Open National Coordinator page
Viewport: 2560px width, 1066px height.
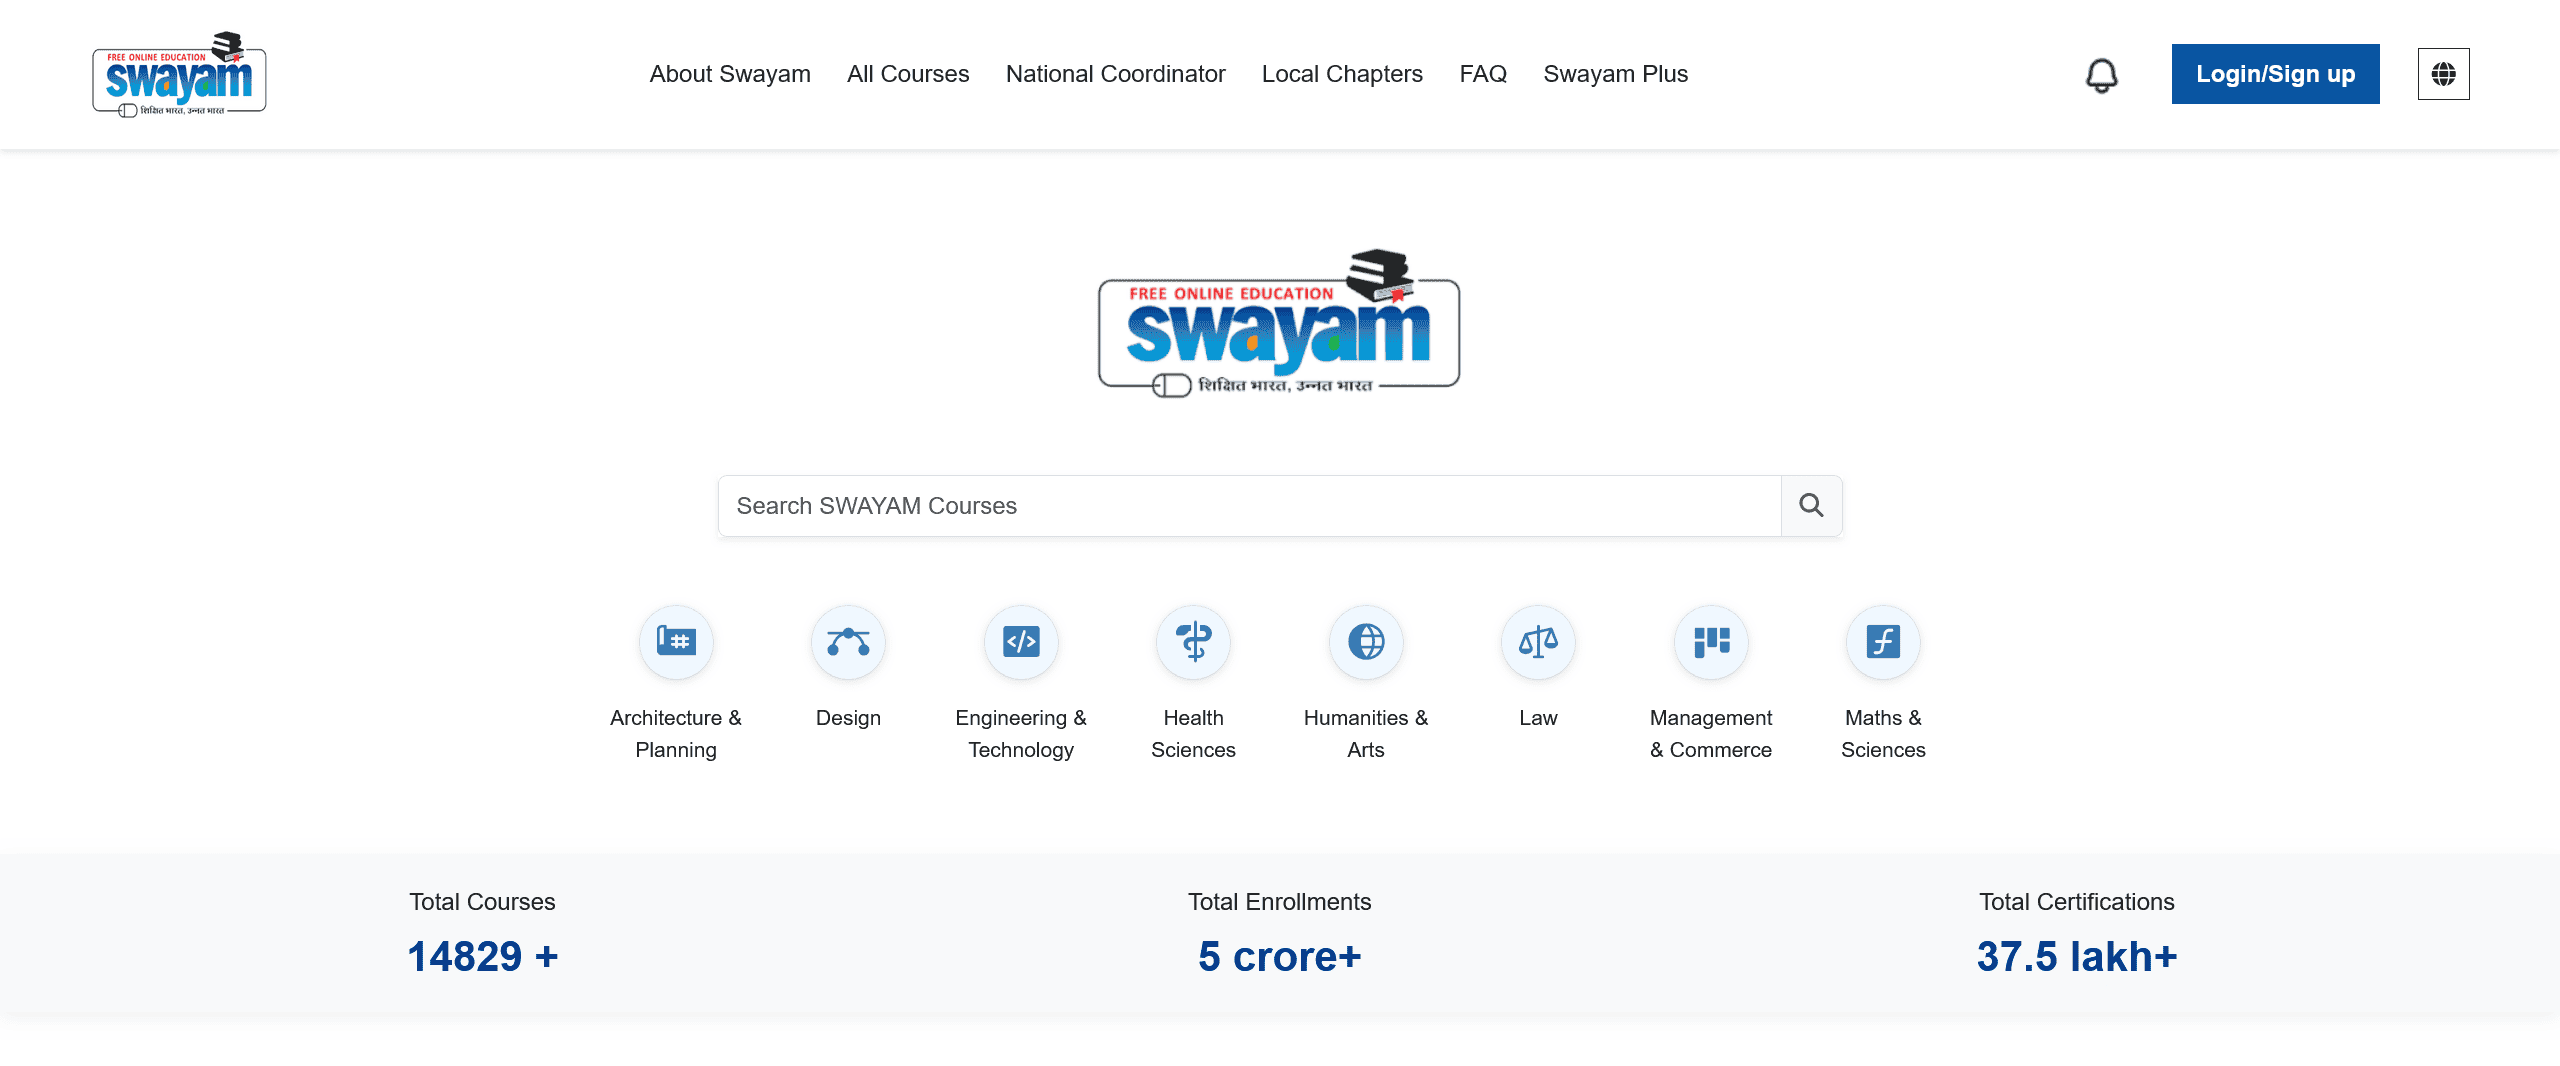(1115, 74)
